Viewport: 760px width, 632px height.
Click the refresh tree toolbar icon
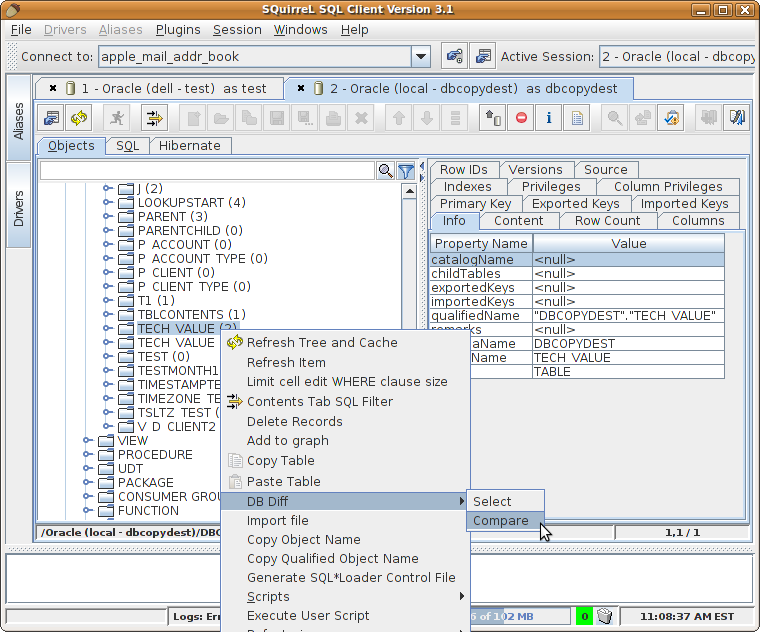[79, 118]
